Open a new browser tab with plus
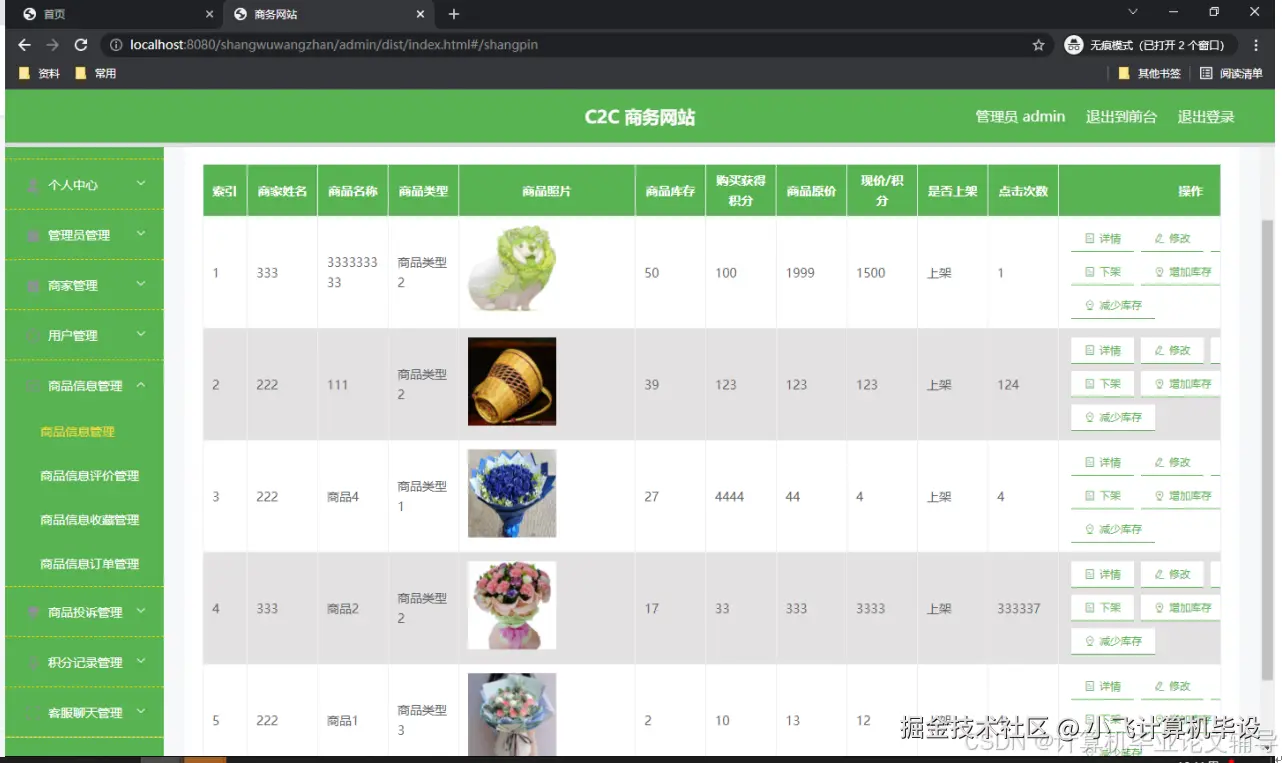 coord(453,14)
